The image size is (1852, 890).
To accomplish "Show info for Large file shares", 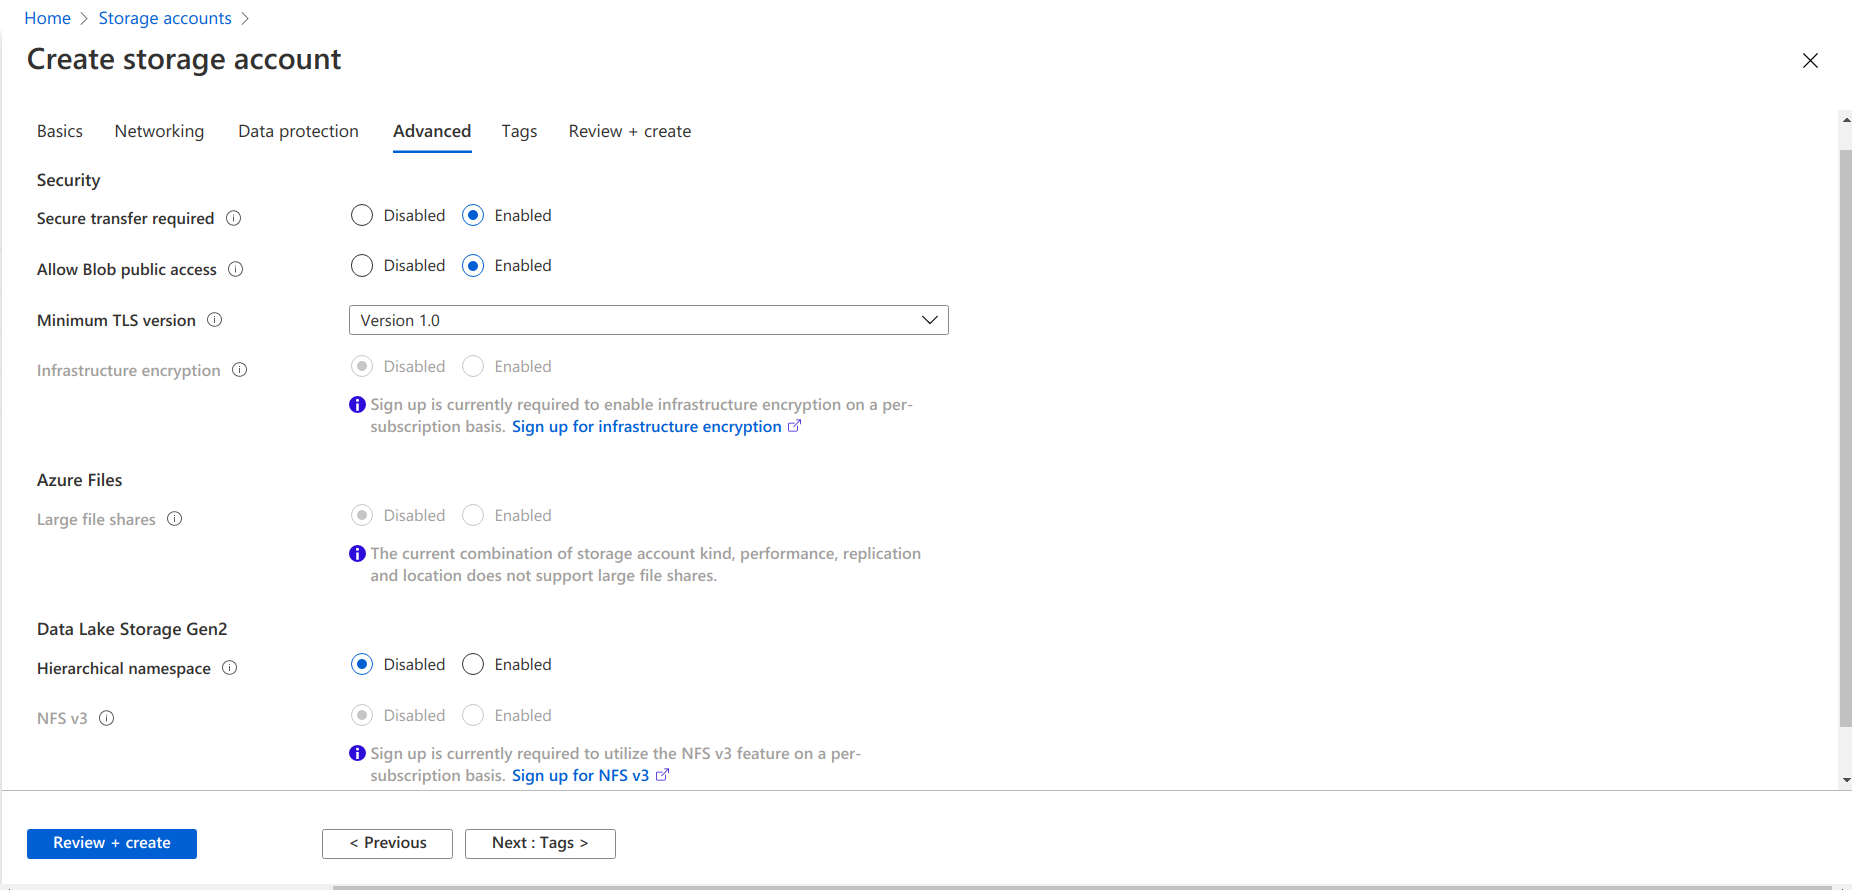I will click(x=175, y=519).
